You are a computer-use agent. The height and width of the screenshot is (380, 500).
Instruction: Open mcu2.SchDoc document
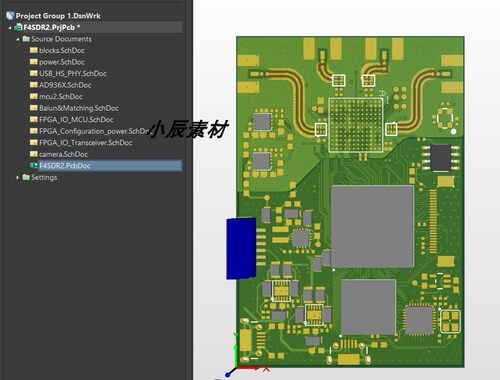pyautogui.click(x=61, y=97)
